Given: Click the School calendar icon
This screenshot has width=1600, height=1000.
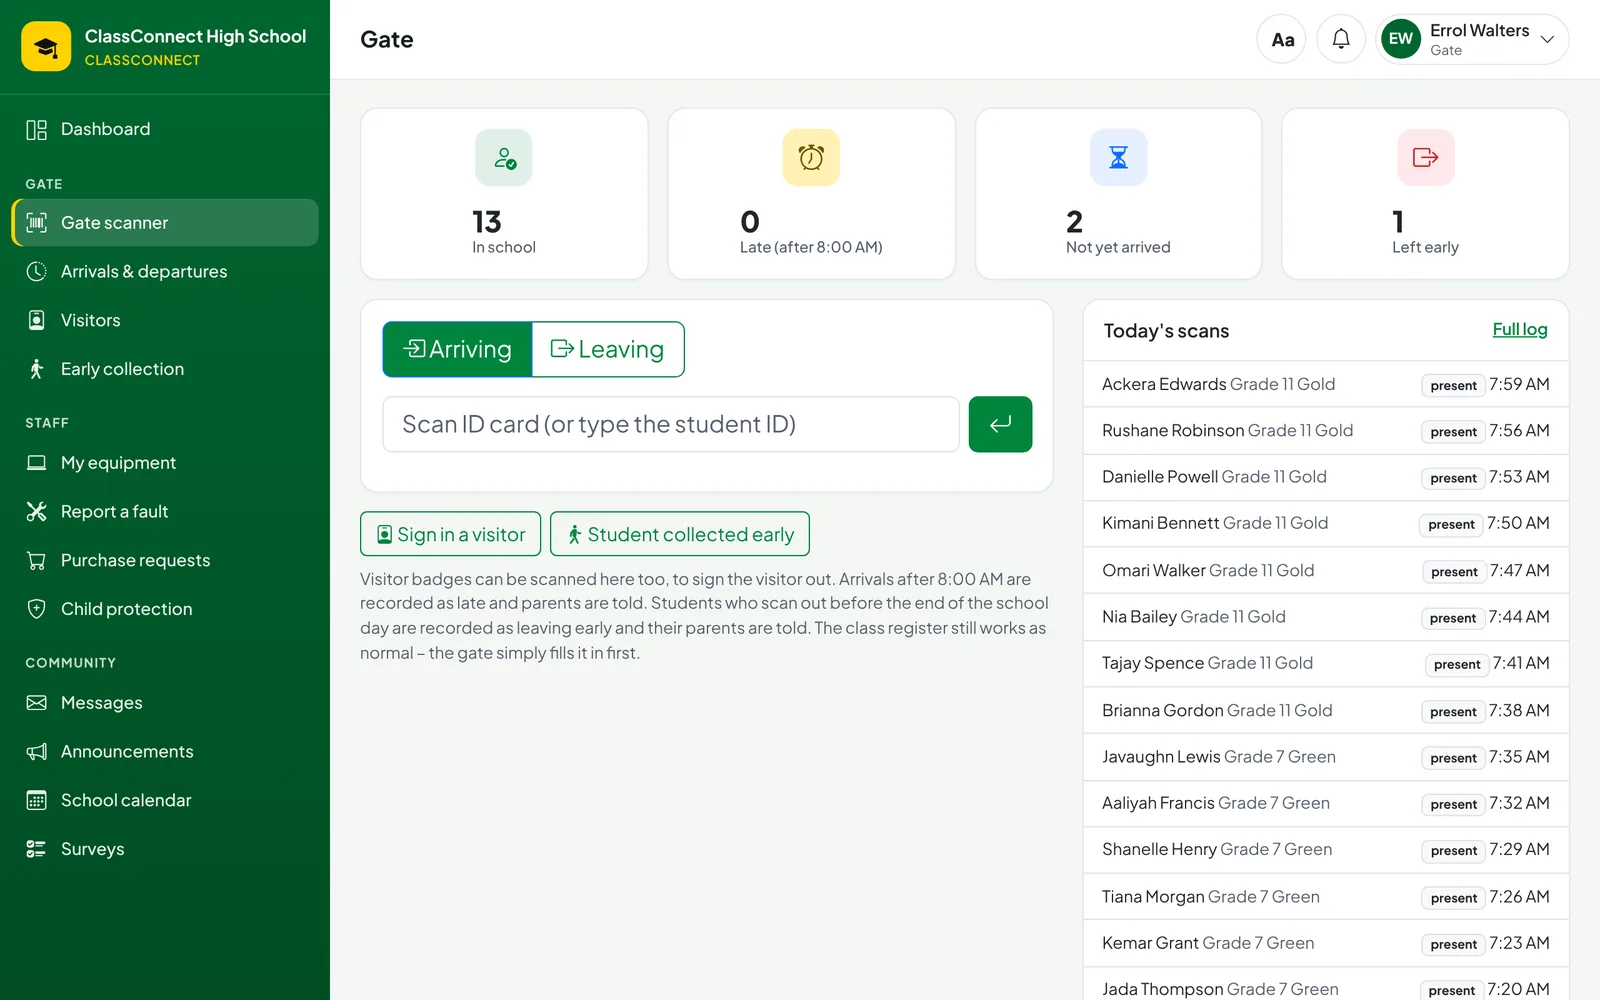Looking at the screenshot, I should [x=37, y=800].
